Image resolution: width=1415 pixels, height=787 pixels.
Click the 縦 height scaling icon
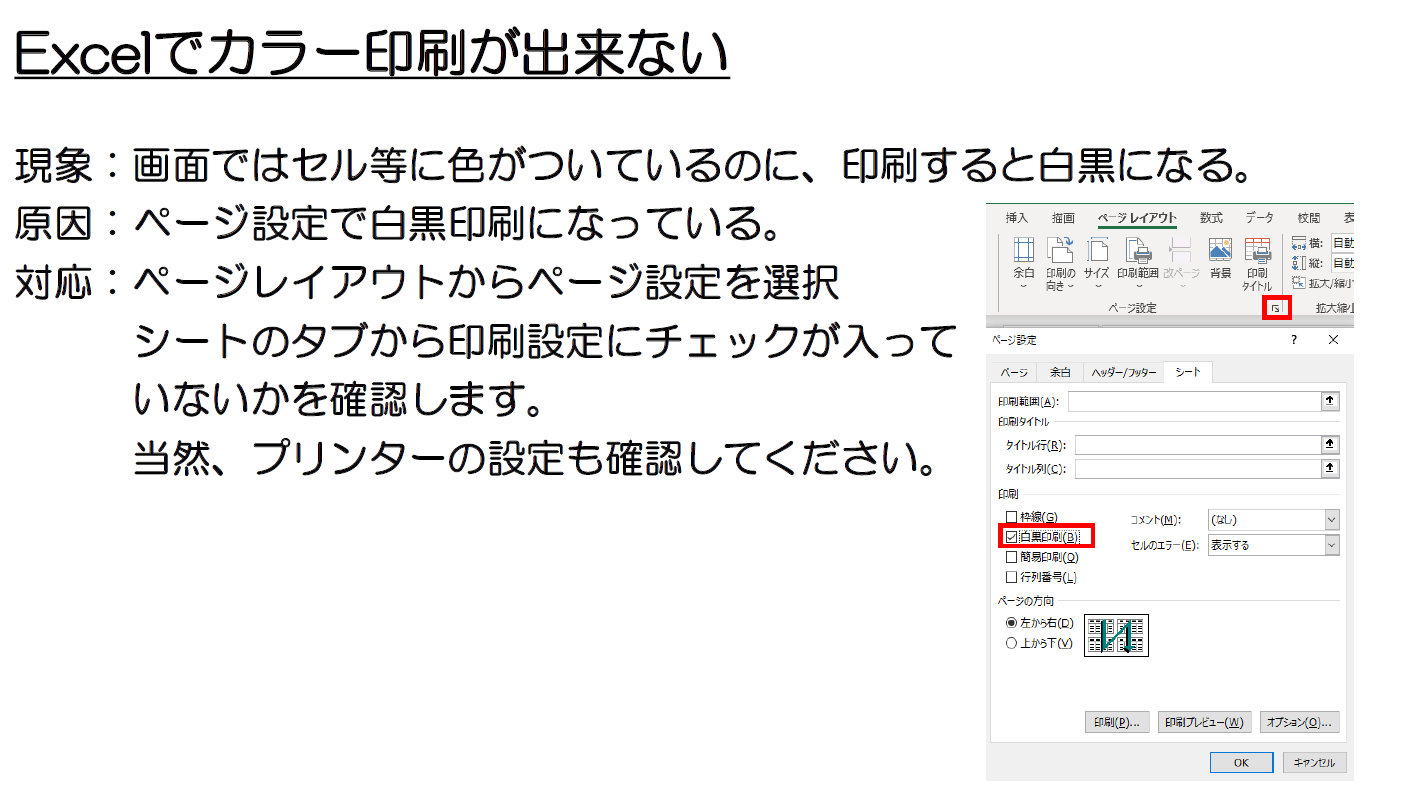[x=1300, y=263]
